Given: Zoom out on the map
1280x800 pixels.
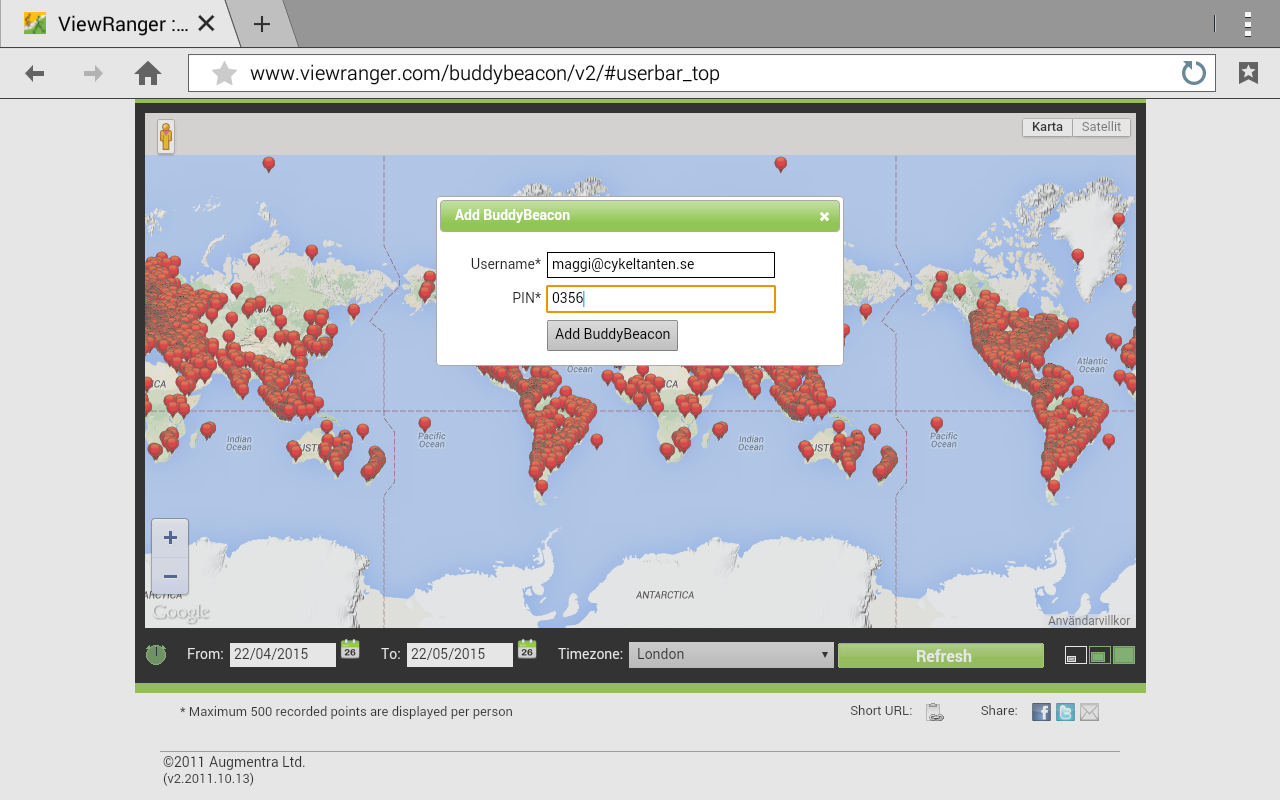Looking at the screenshot, I should (x=170, y=576).
